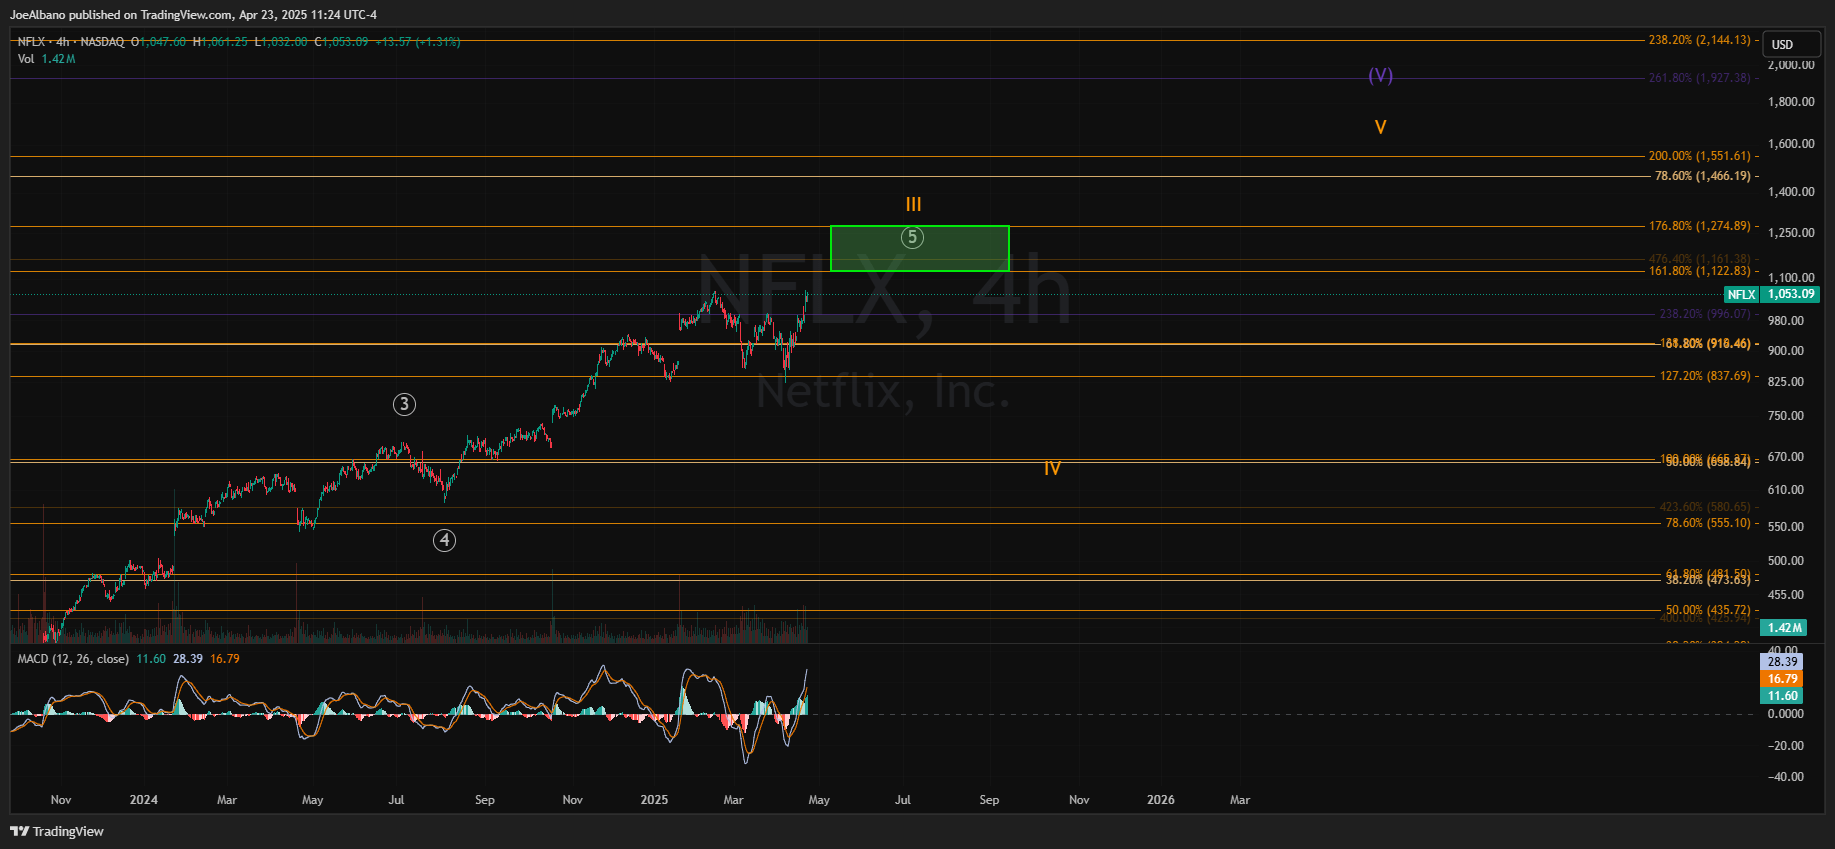Click the change value +13.57 (+1.31%)
The height and width of the screenshot is (849, 1835).
click(418, 42)
